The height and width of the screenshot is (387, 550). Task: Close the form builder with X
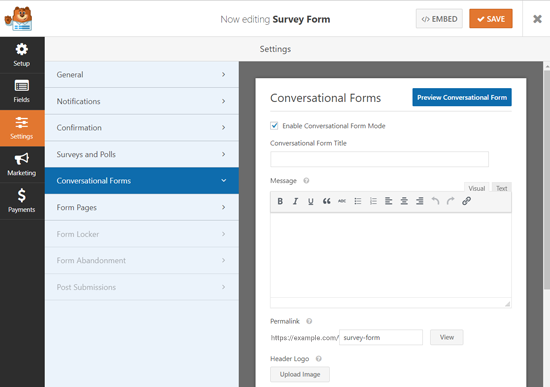pos(537,19)
